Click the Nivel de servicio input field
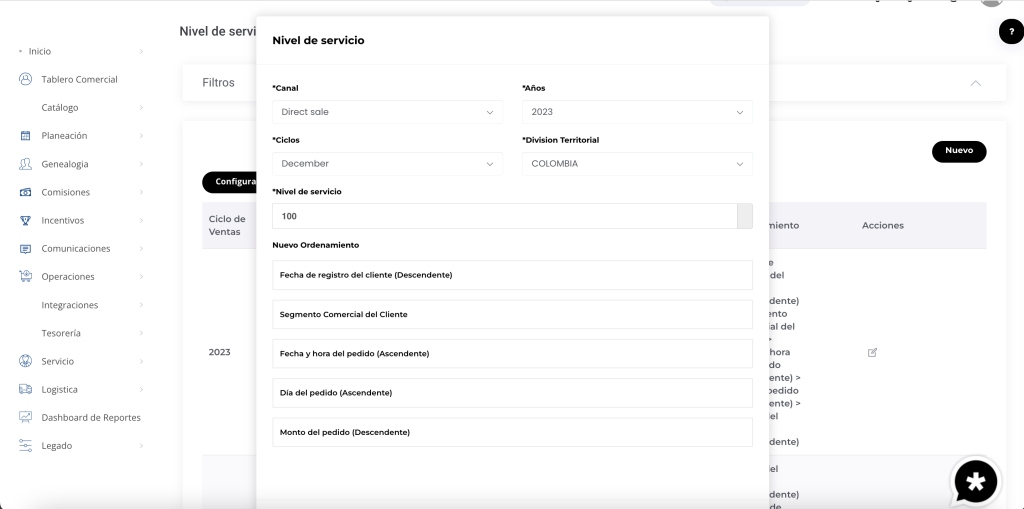 tap(504, 216)
